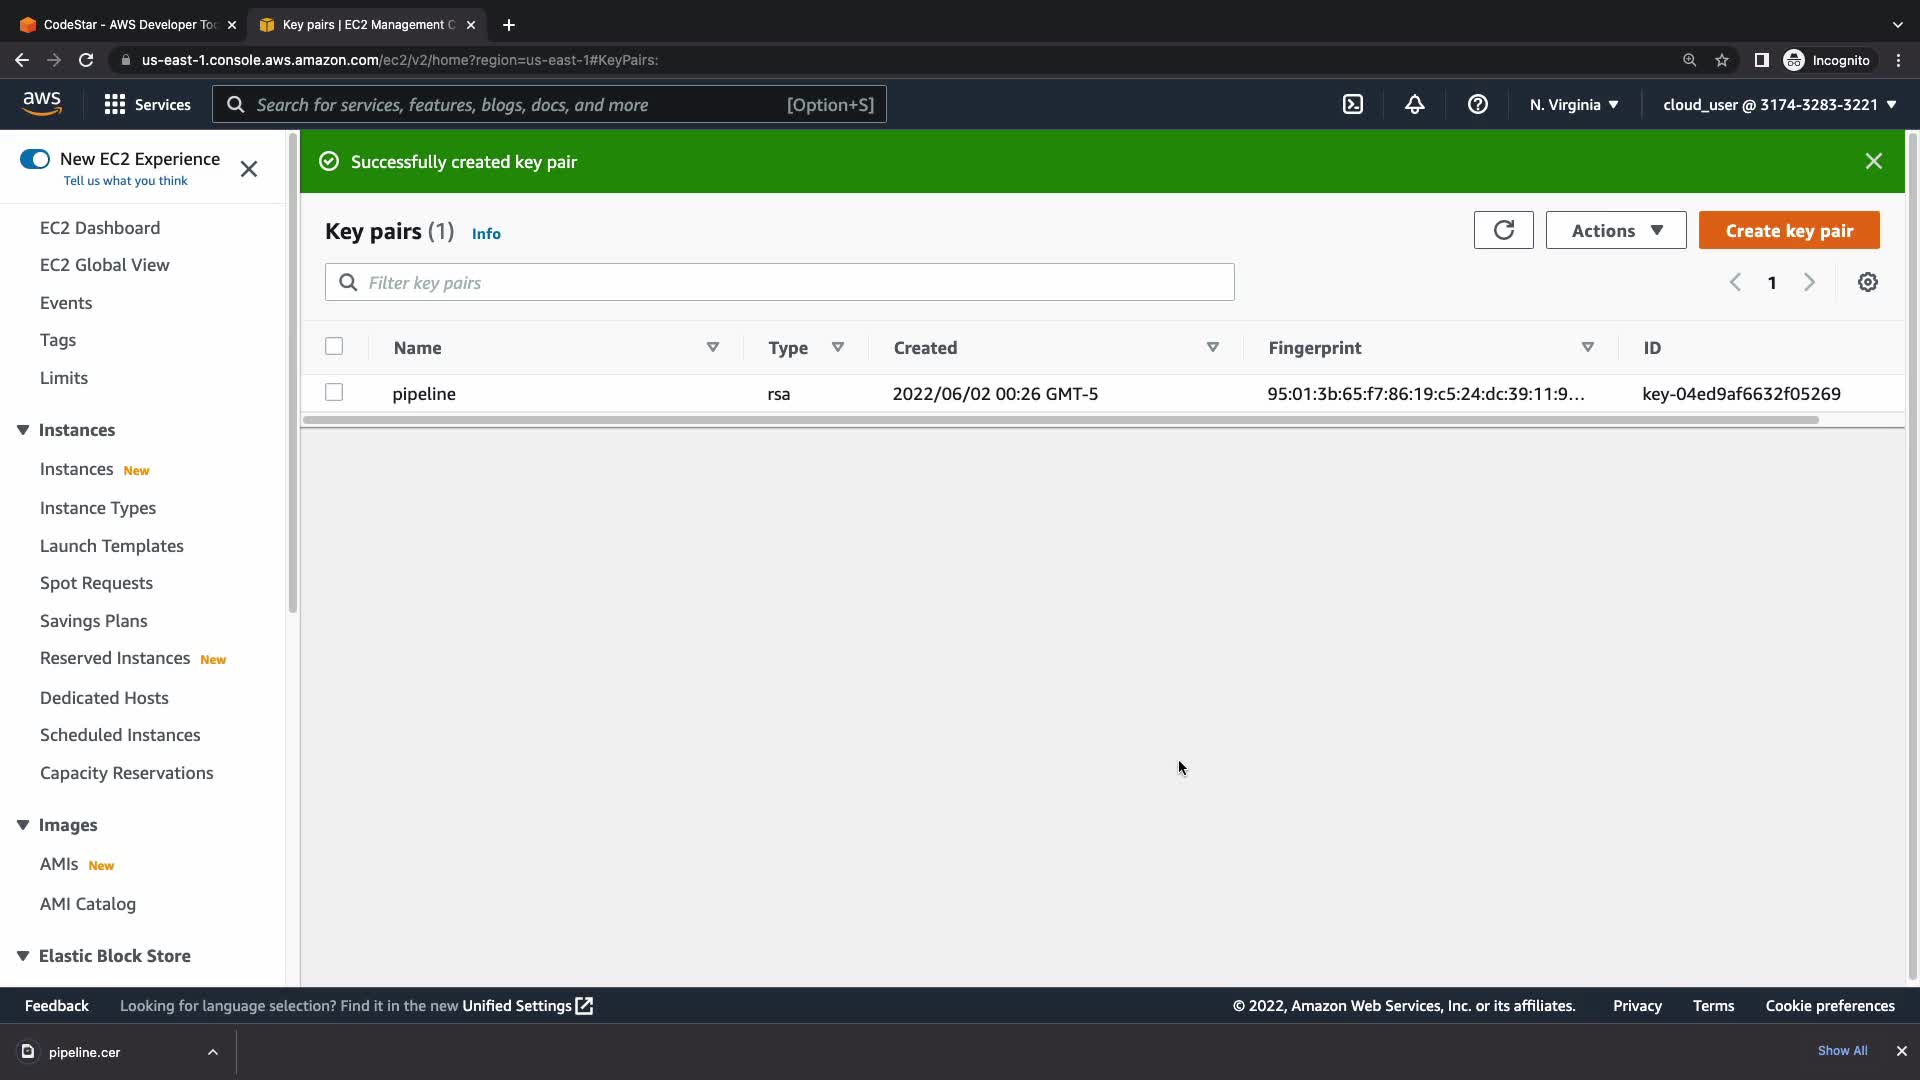Open the AWS CloudShell icon

pyautogui.click(x=1352, y=104)
